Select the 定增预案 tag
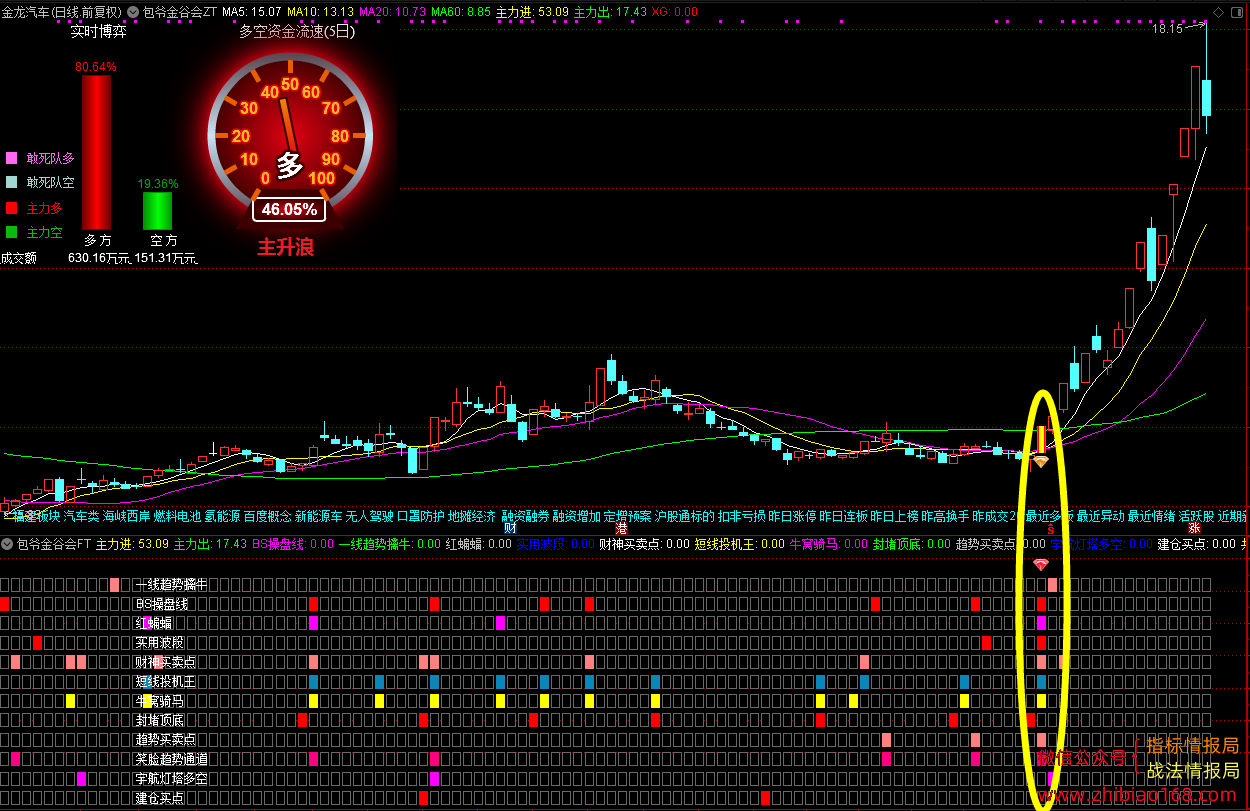 click(x=627, y=517)
